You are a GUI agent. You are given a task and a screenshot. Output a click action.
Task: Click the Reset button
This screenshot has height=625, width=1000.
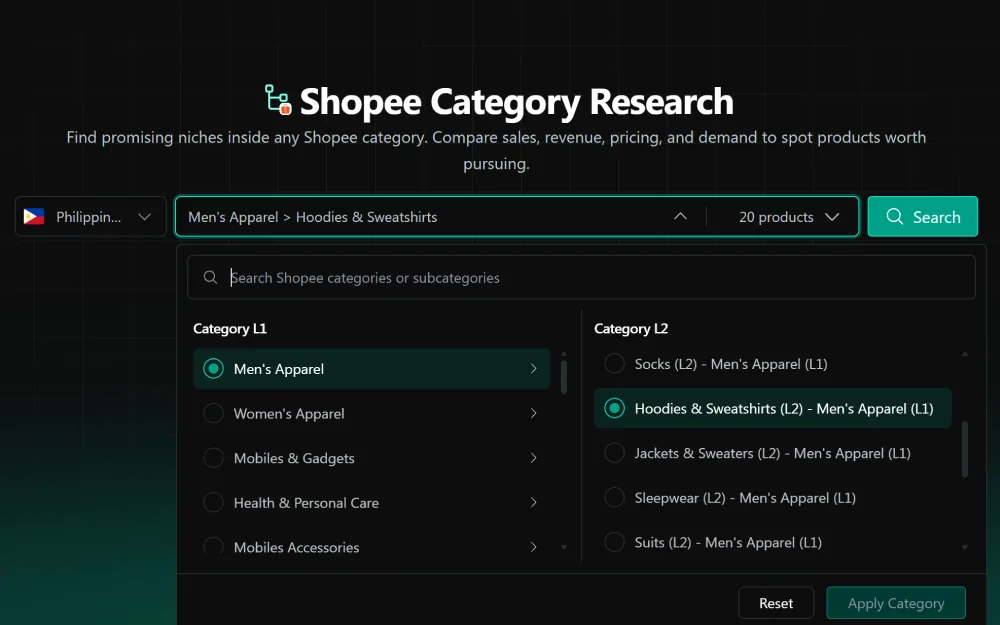click(776, 603)
